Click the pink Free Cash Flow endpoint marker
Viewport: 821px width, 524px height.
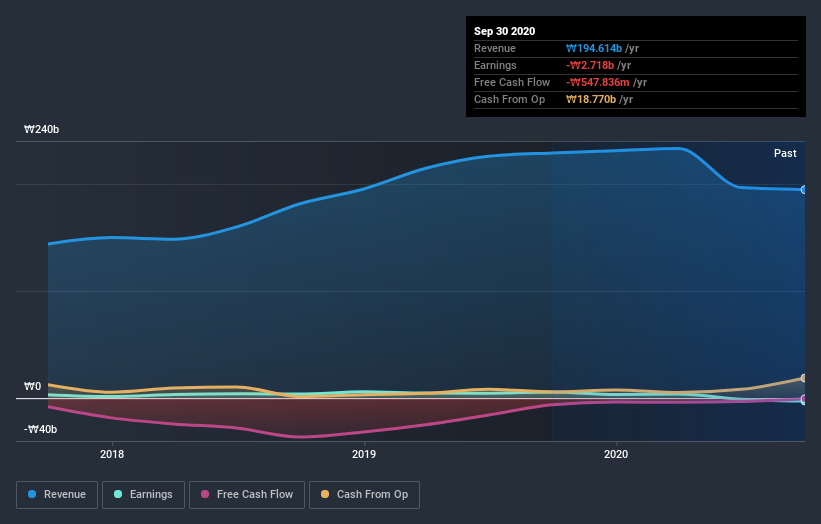(804, 399)
